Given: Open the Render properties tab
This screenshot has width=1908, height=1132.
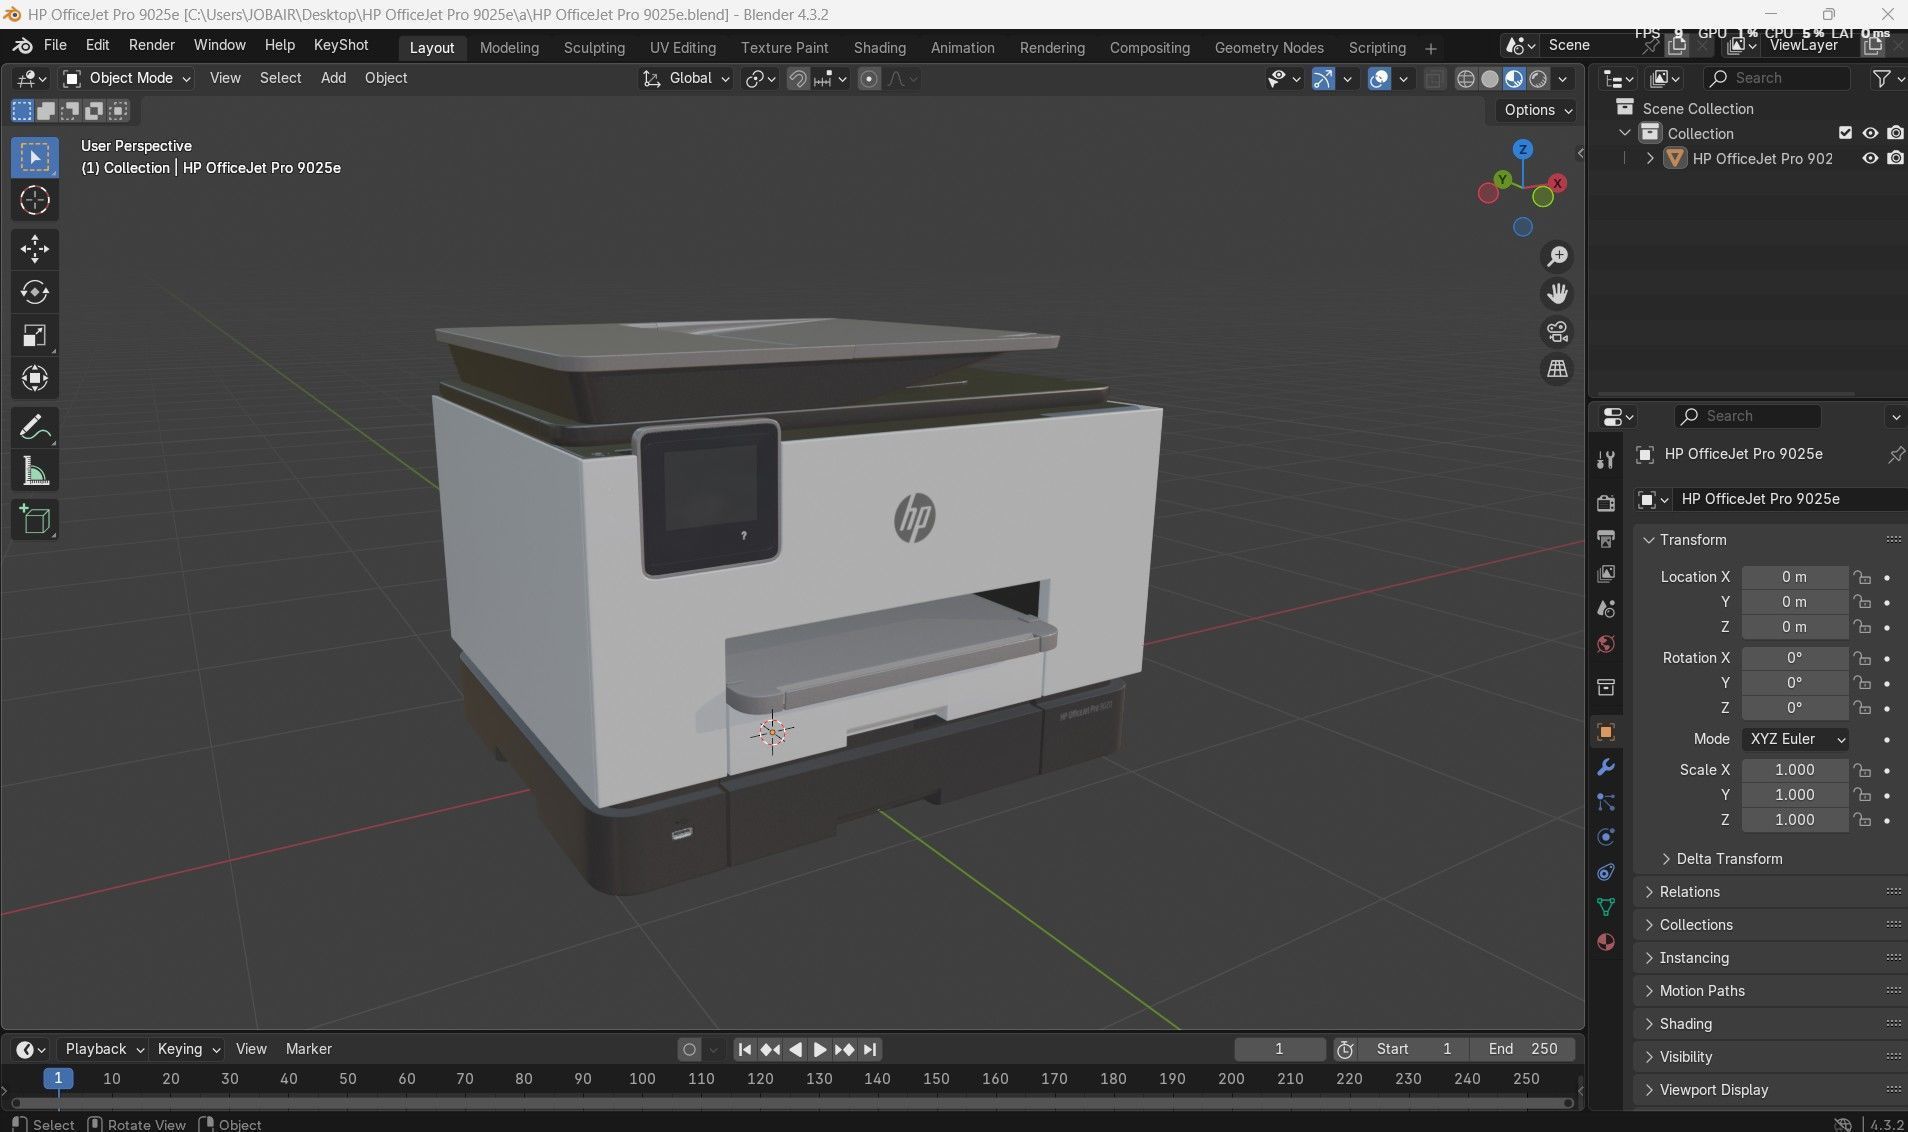Looking at the screenshot, I should [1606, 503].
